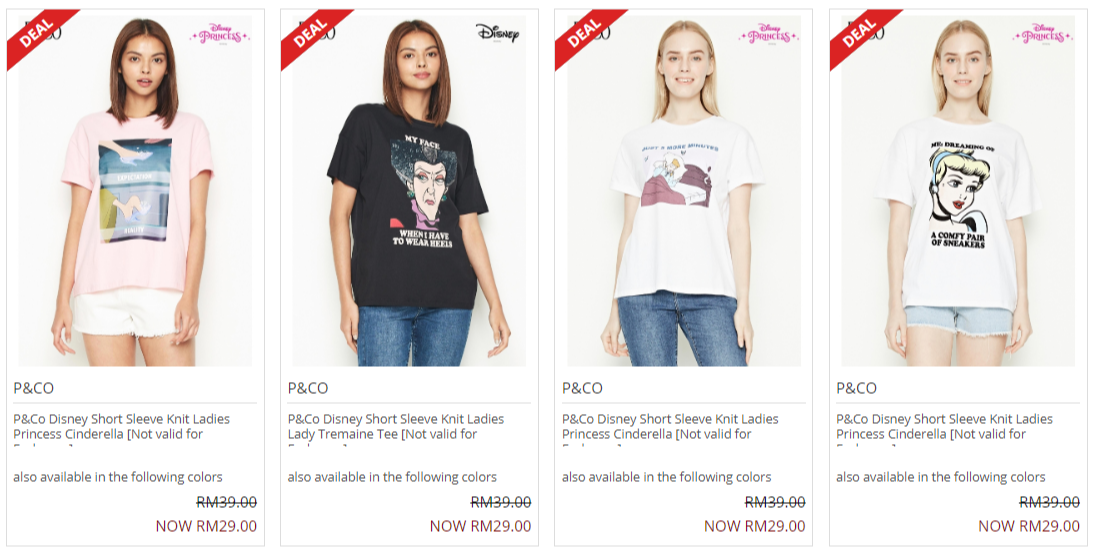Click NOW RM29.00 on the fourth product
Viewport: 1093px width, 555px height.
click(x=1029, y=526)
